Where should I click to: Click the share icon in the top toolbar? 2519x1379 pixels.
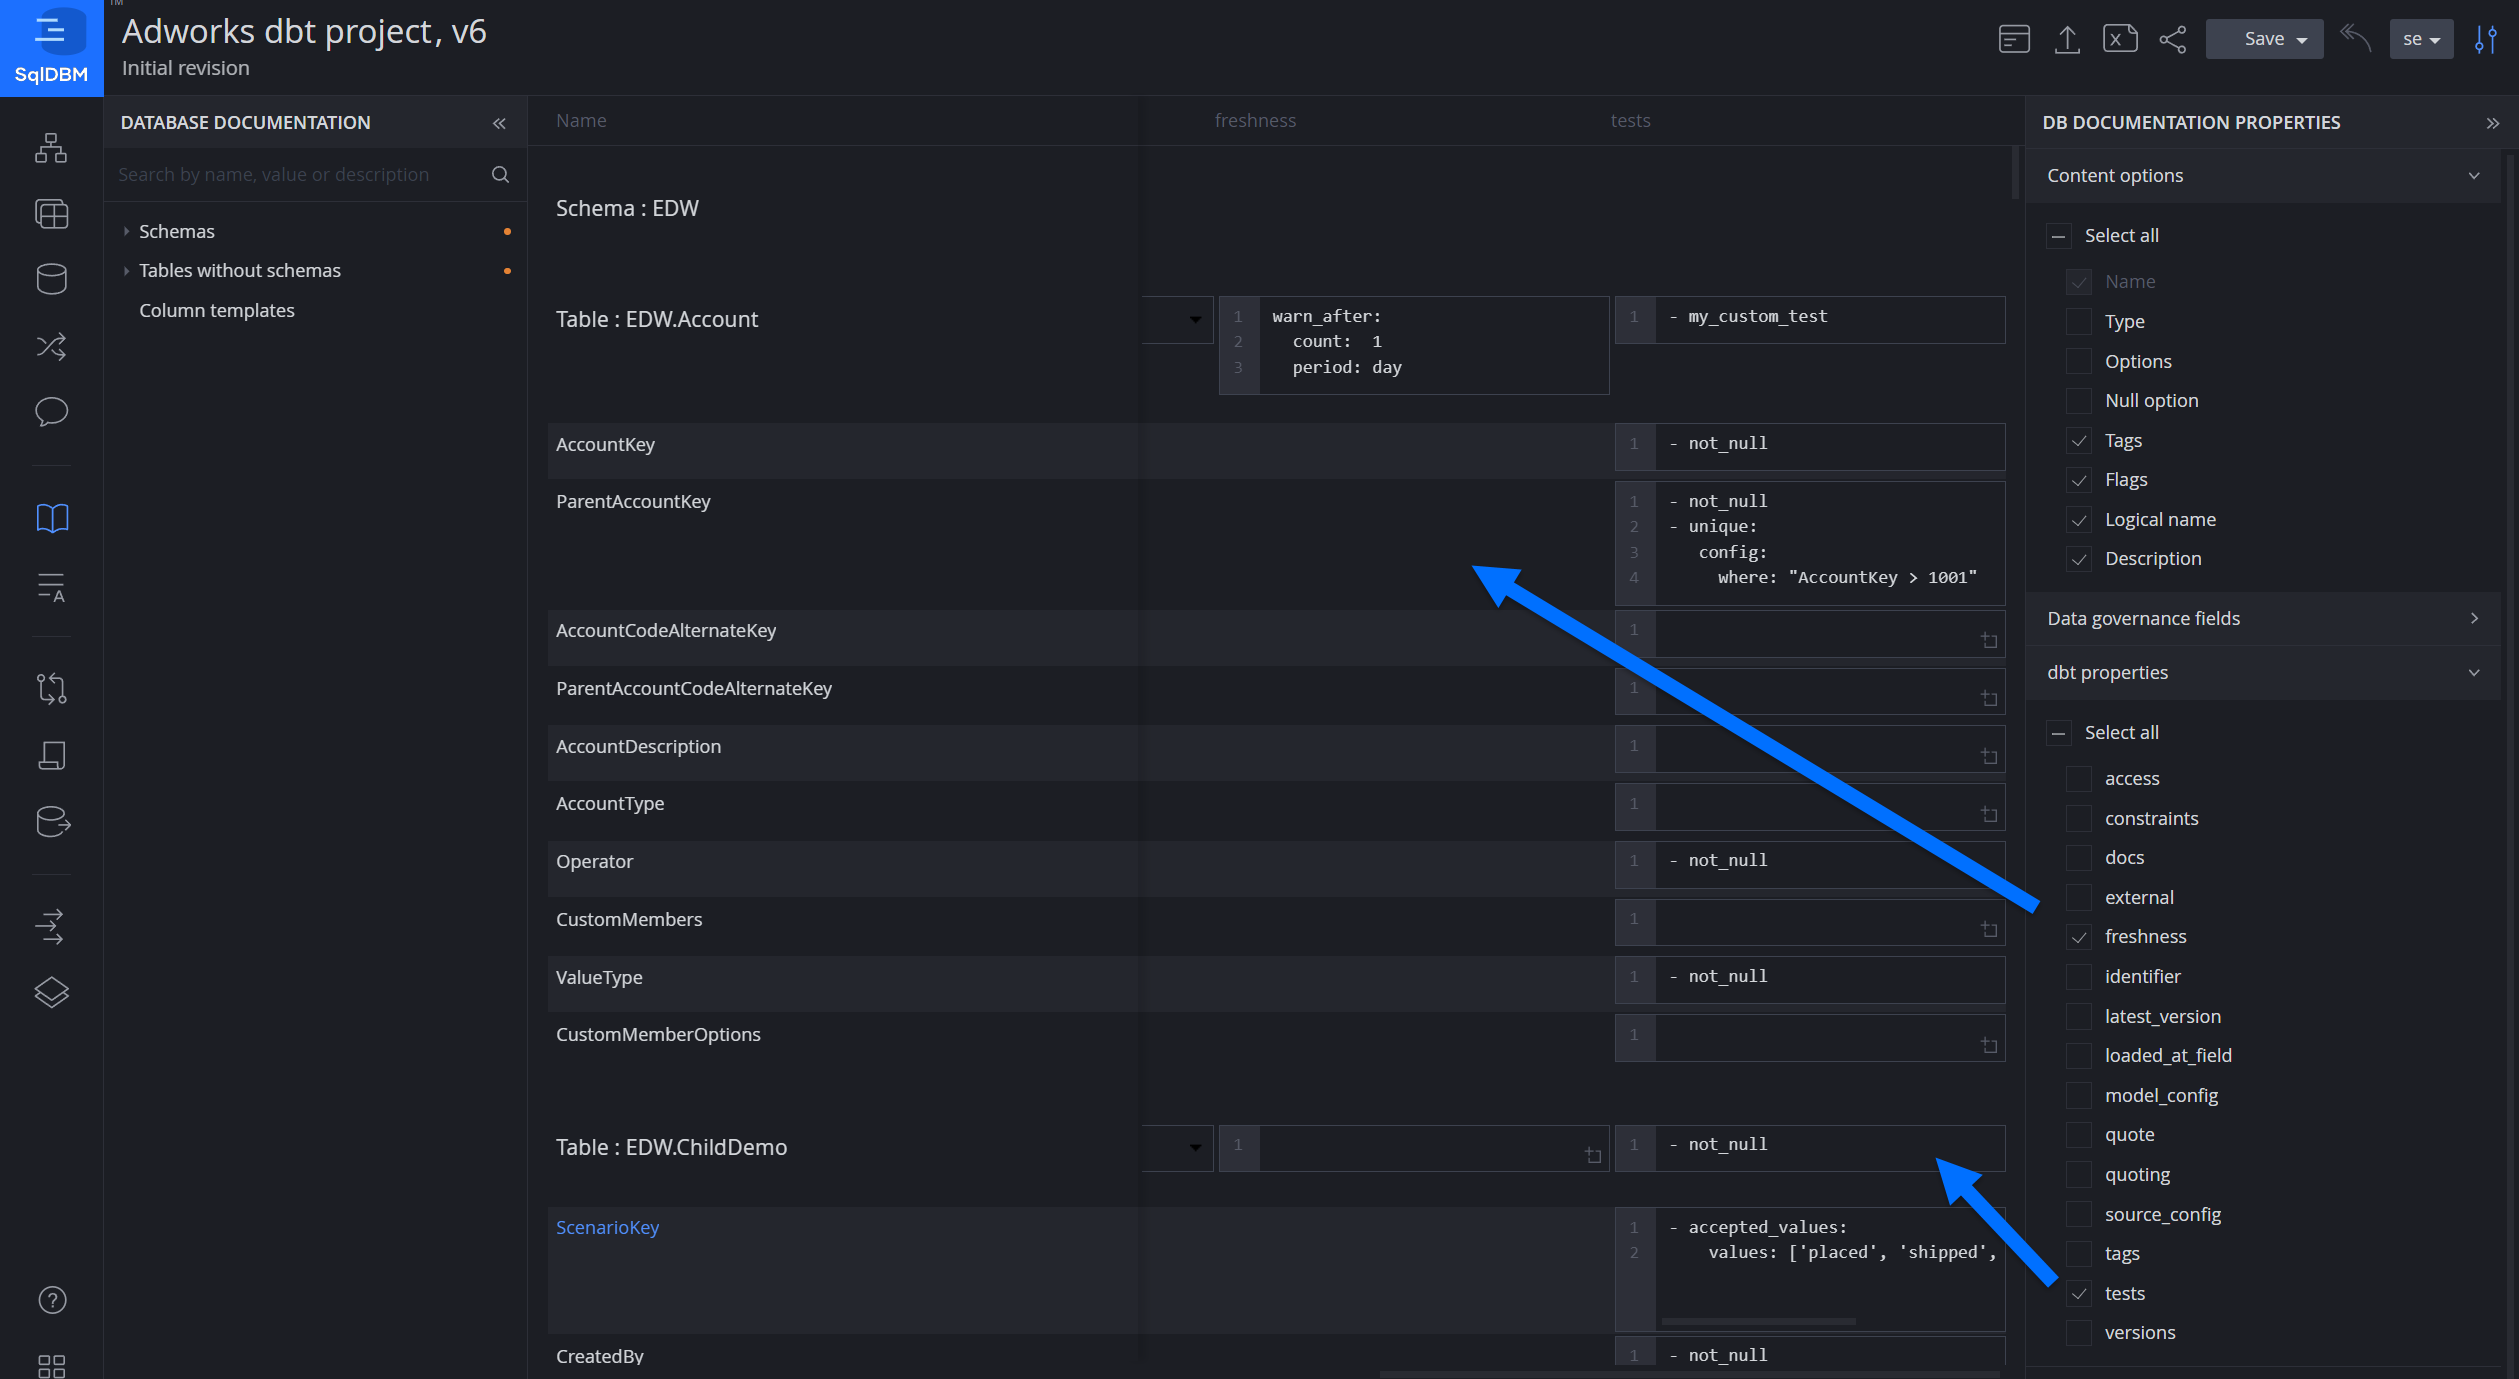pos(2172,39)
